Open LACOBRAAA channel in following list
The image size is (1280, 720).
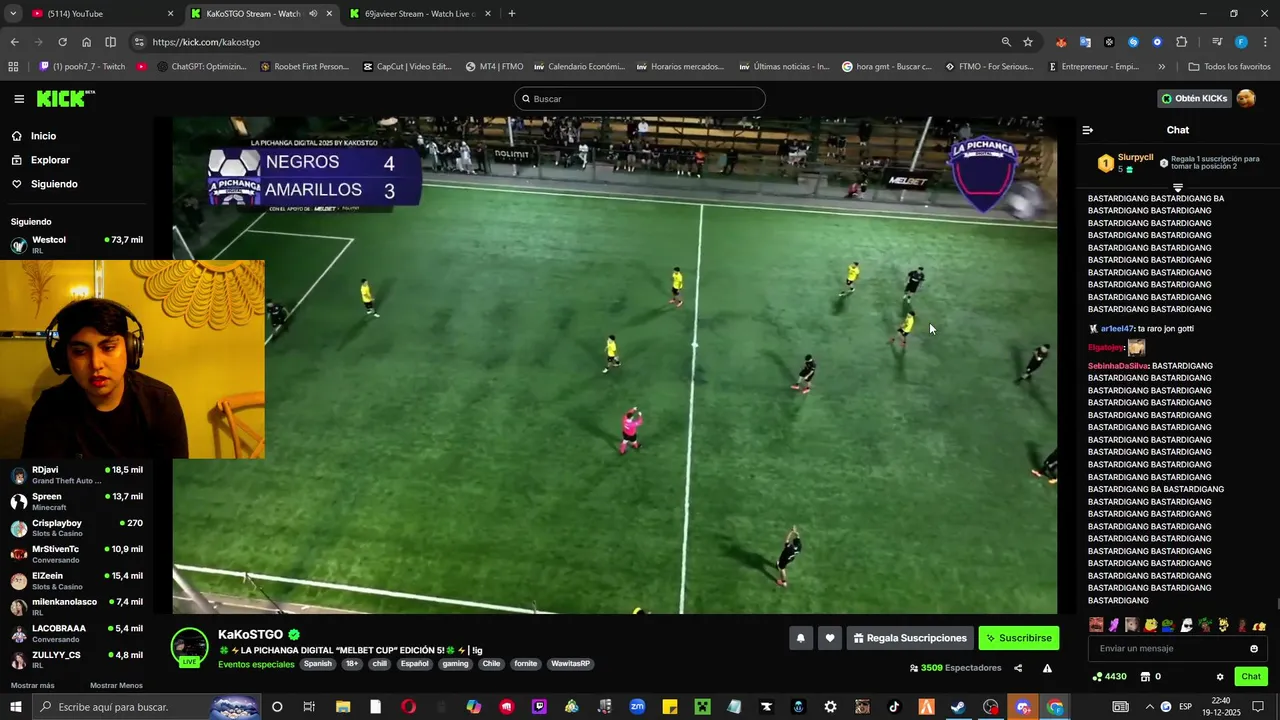tap(77, 634)
